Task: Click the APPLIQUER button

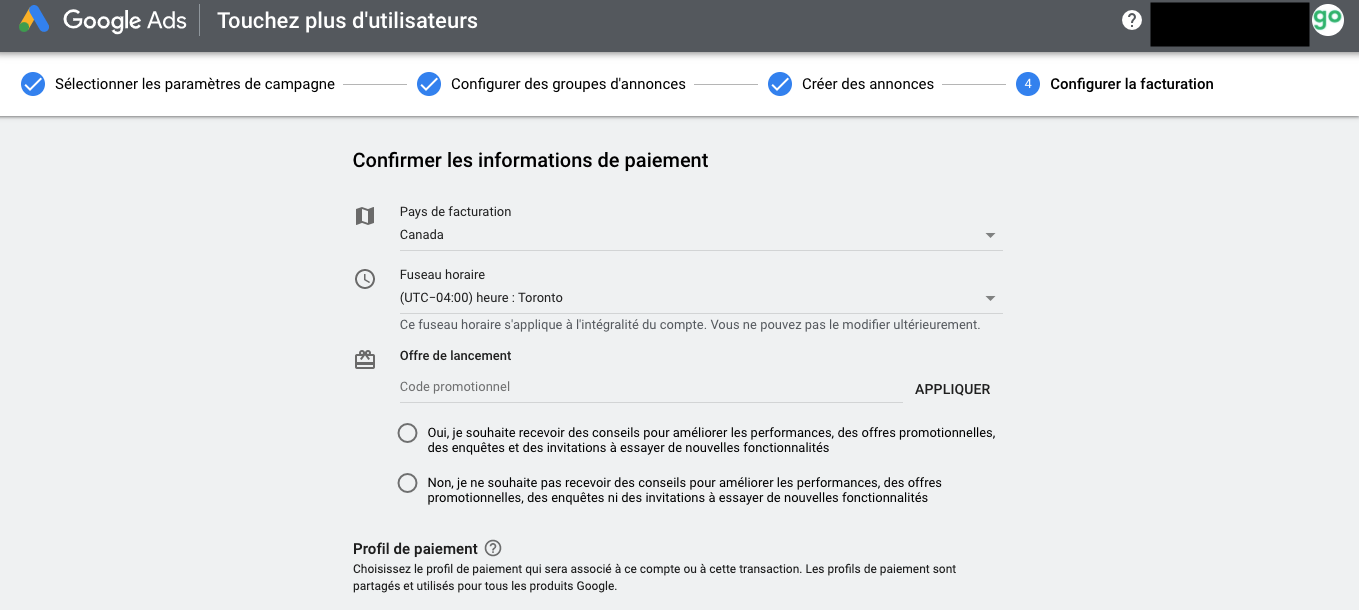Action: [x=953, y=389]
